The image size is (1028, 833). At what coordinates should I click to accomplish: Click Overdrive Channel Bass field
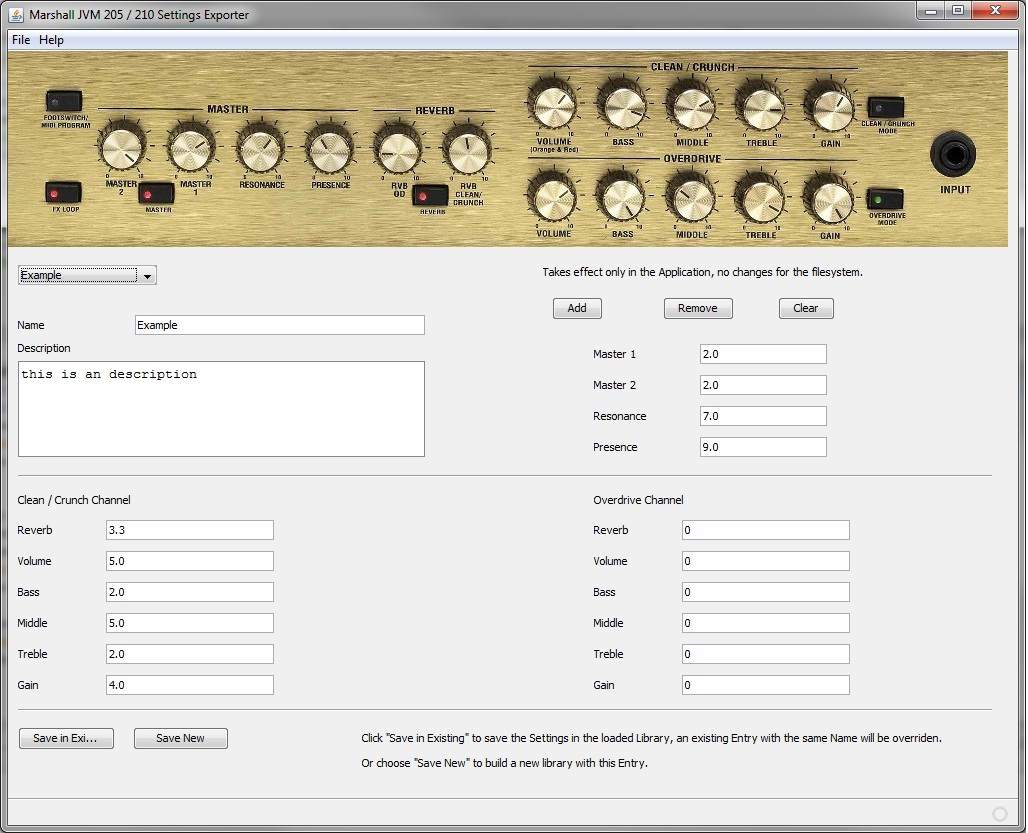tap(766, 592)
